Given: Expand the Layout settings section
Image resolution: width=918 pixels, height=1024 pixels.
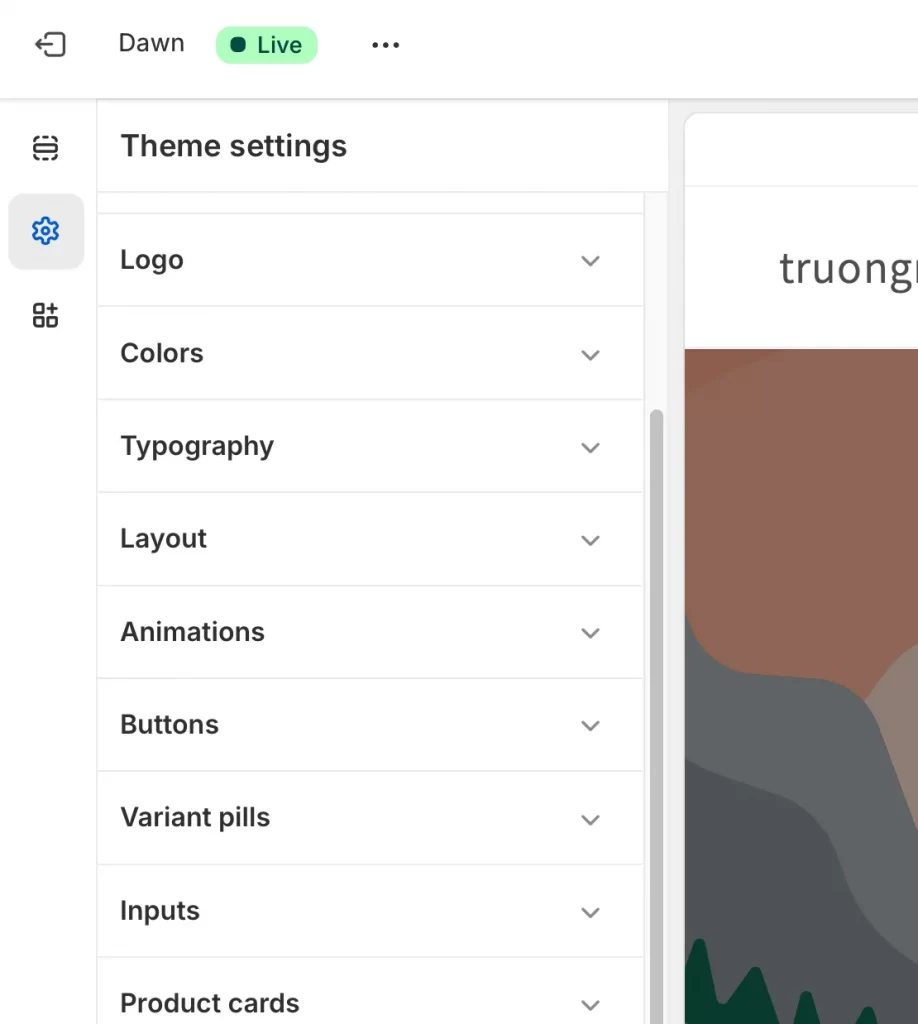Looking at the screenshot, I should 370,539.
